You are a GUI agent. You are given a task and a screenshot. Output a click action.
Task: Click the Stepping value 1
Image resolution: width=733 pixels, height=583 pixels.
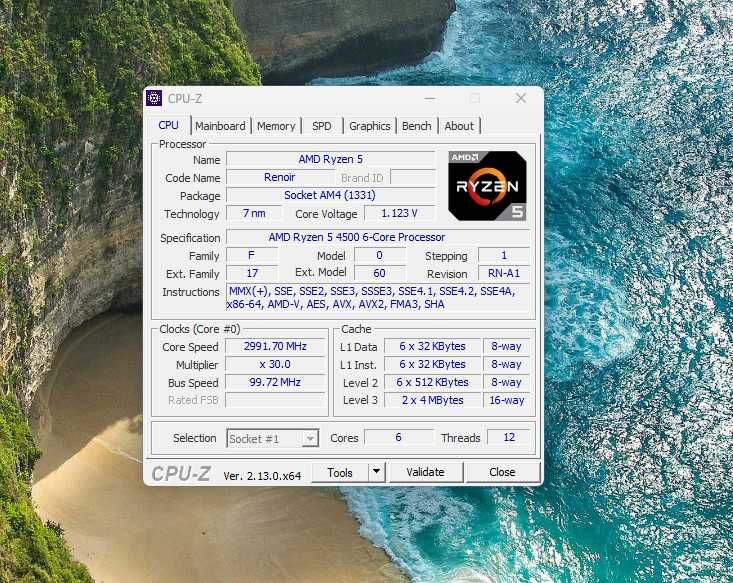[x=504, y=255]
